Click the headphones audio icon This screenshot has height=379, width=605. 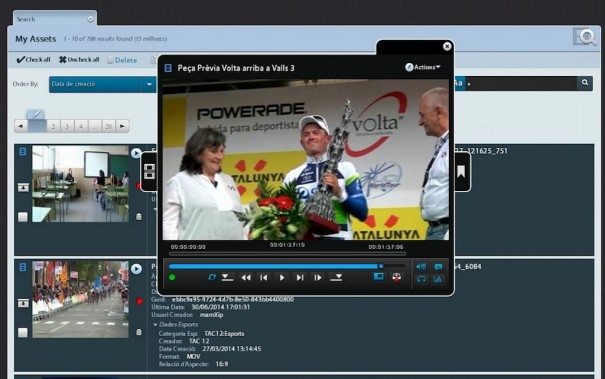[x=421, y=279]
